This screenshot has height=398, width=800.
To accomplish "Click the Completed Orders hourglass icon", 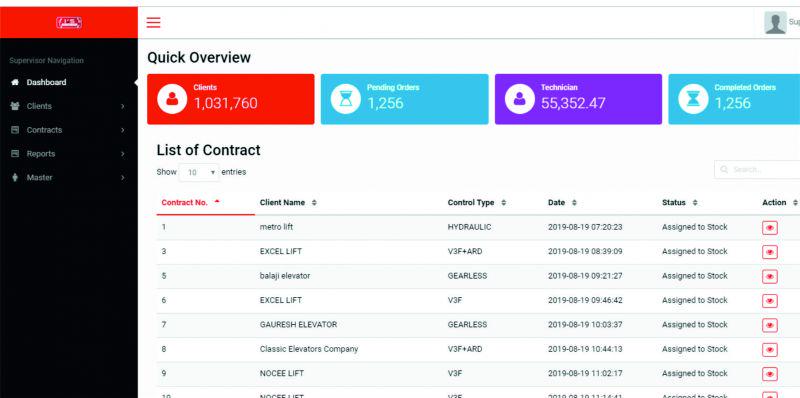I will click(693, 99).
